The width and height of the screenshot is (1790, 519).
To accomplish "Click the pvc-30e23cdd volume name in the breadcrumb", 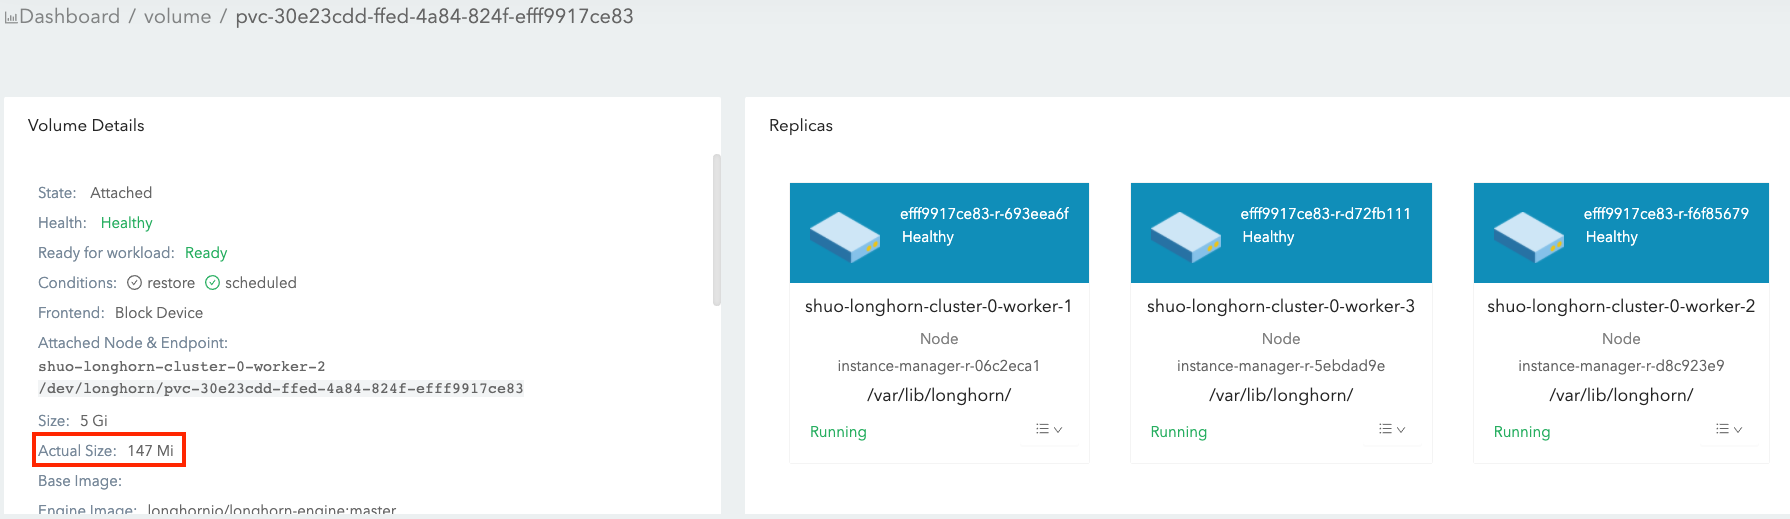I will click(434, 17).
